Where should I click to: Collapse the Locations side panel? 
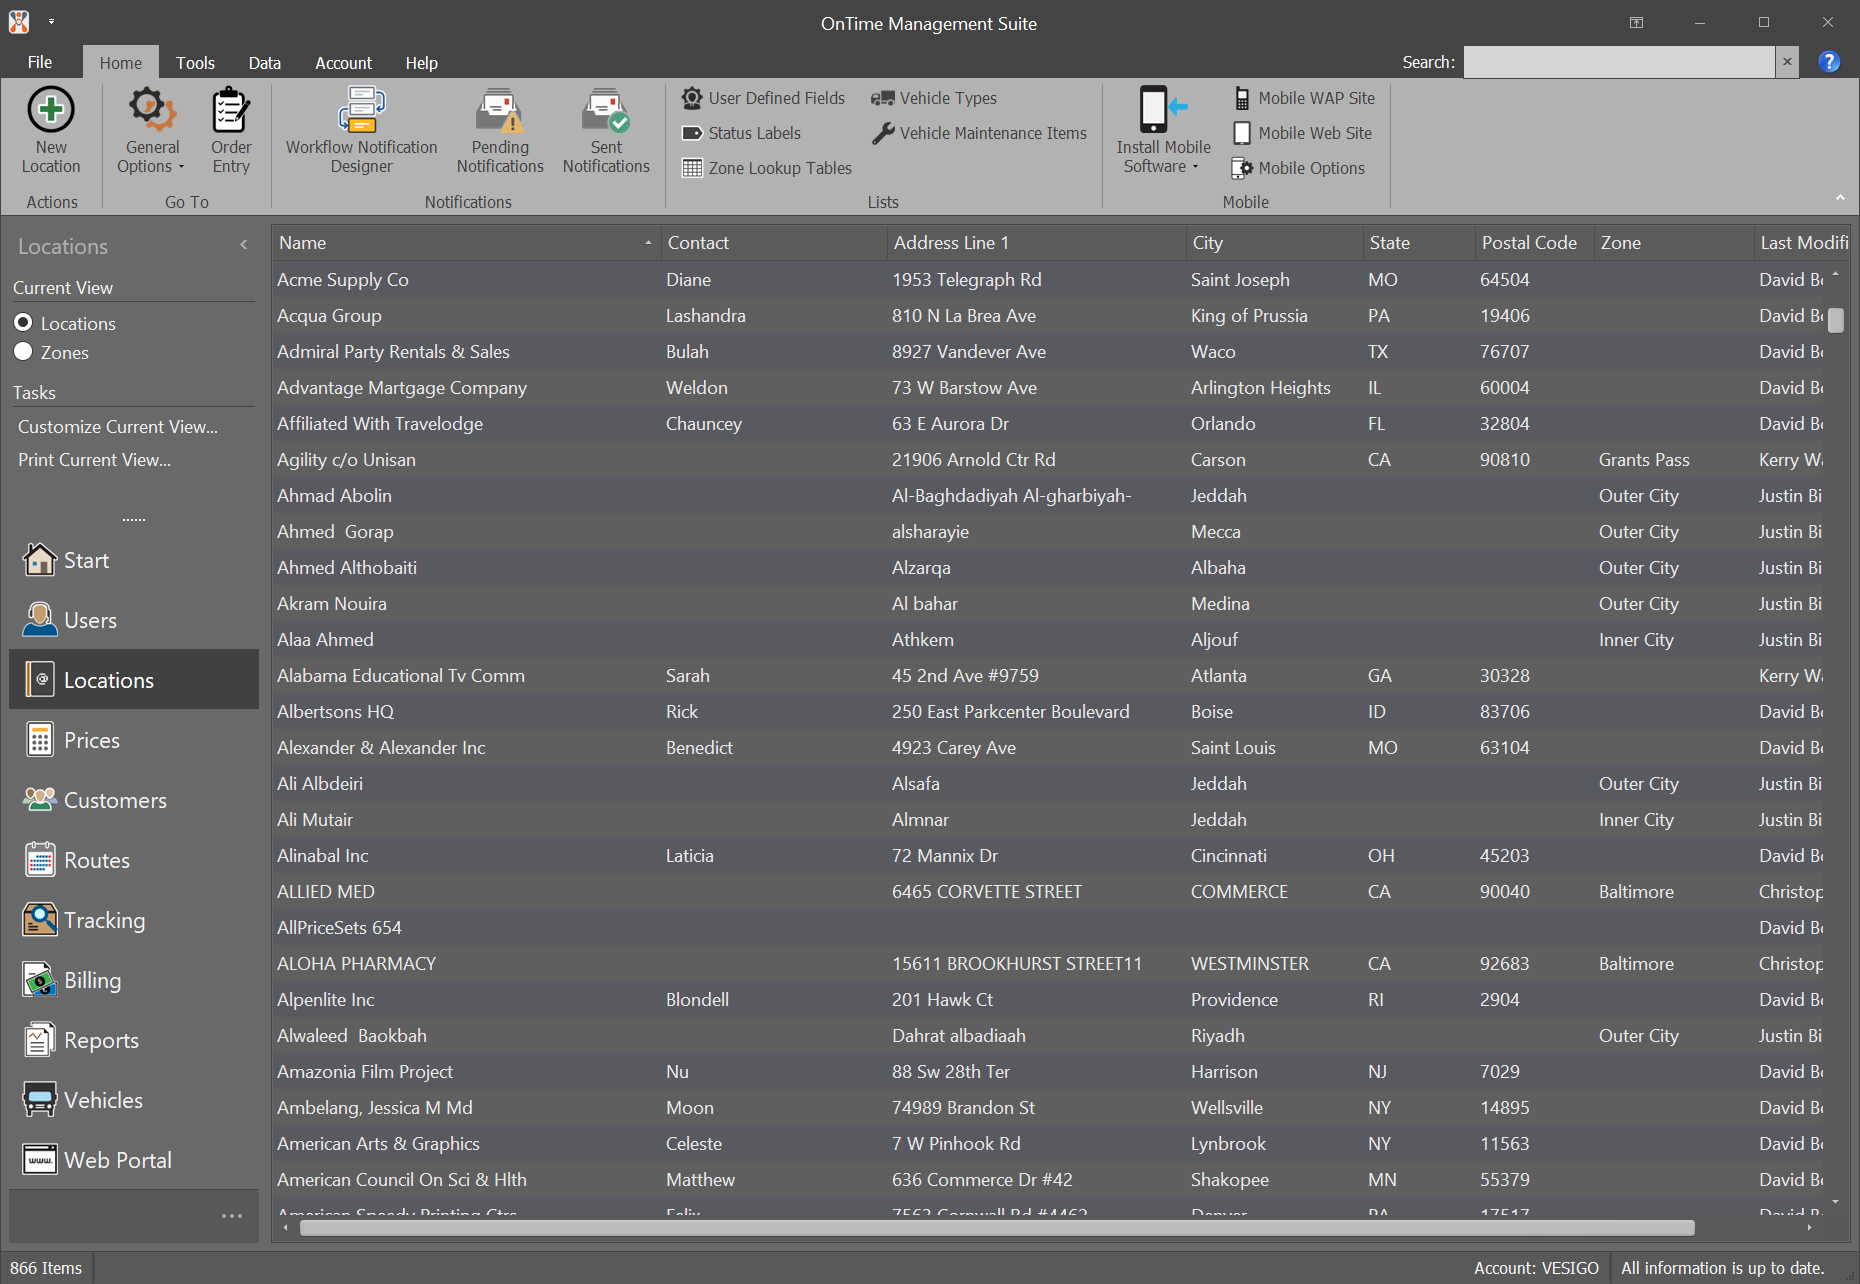(x=244, y=245)
